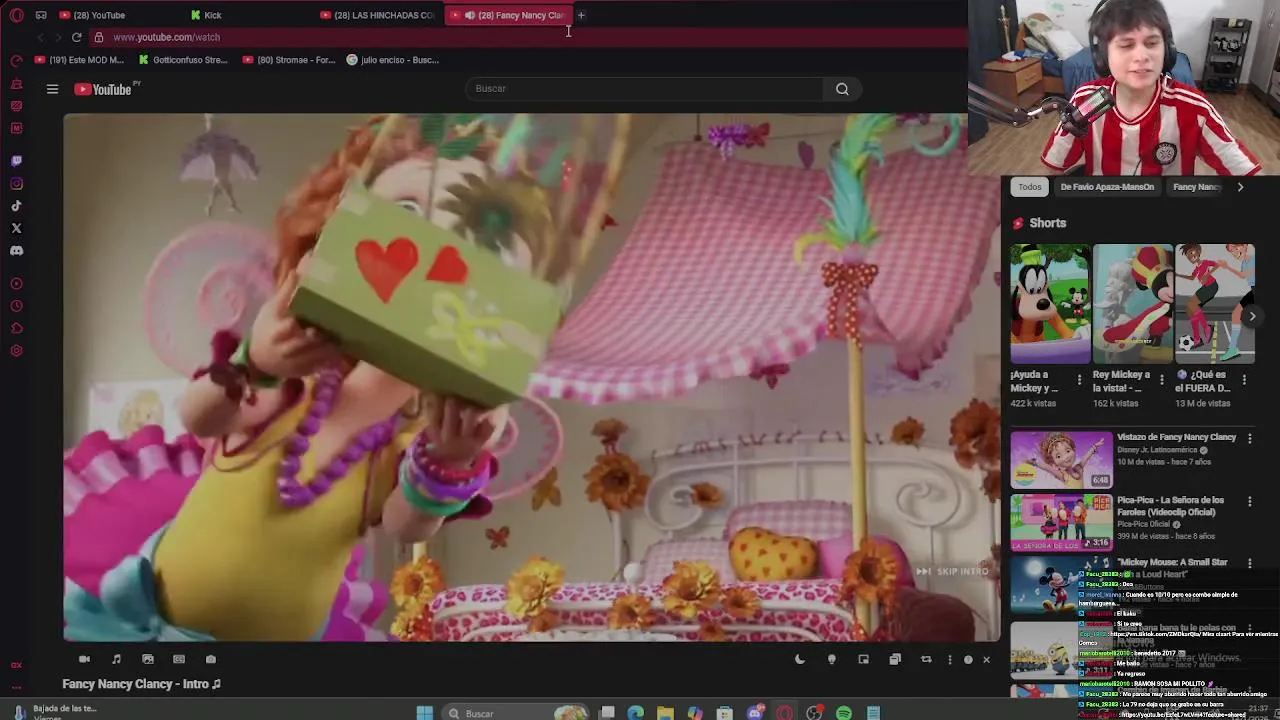Reload the YouTube page
Viewport: 1280px width, 720px height.
(76, 37)
